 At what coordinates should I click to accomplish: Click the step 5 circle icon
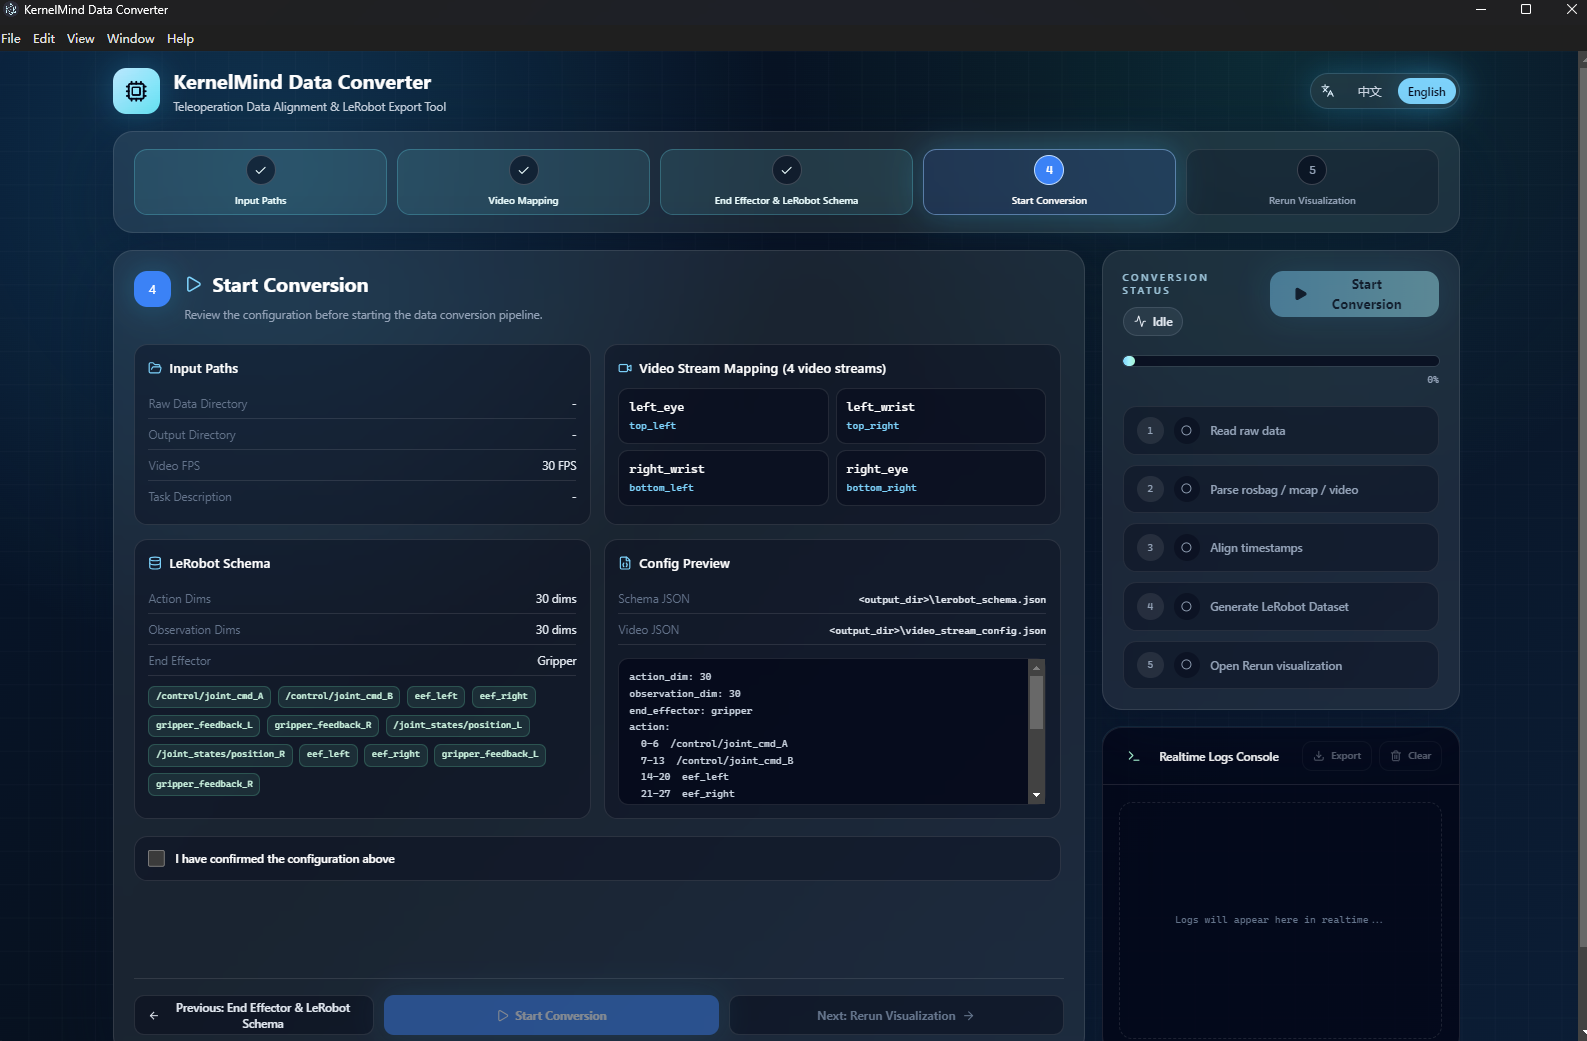pyautogui.click(x=1312, y=170)
